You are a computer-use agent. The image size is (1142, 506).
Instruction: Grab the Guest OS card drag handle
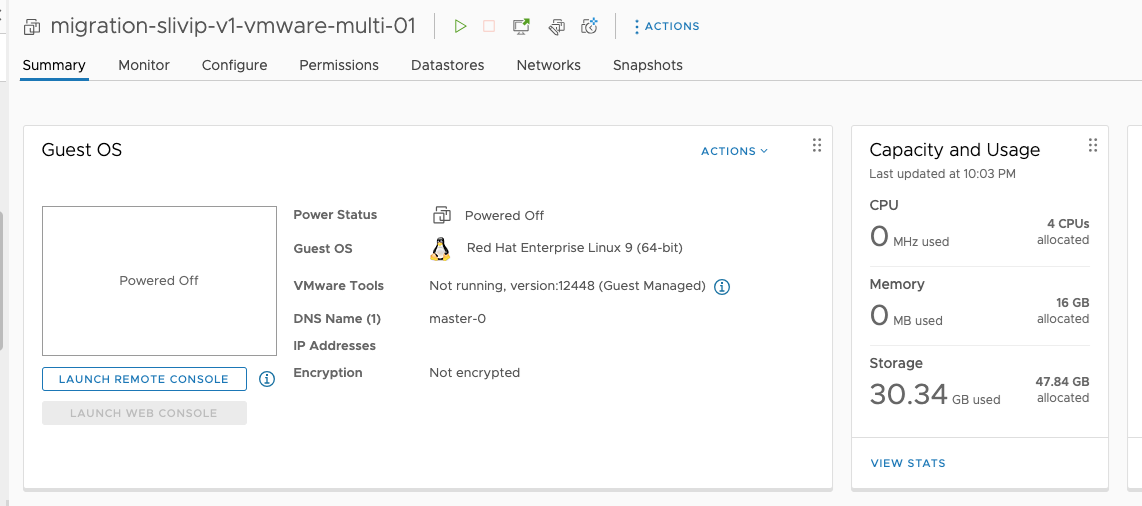click(816, 146)
